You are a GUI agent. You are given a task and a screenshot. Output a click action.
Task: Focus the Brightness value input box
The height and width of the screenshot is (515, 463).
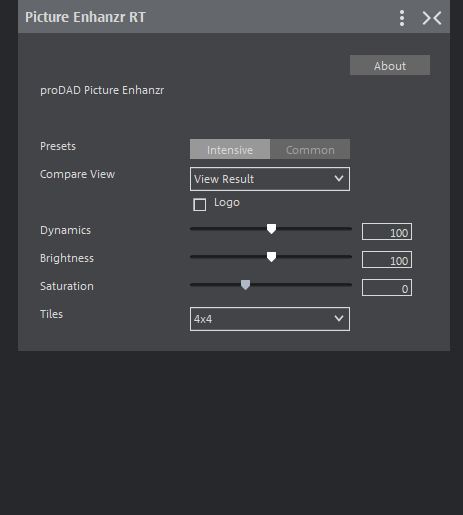[387, 260]
